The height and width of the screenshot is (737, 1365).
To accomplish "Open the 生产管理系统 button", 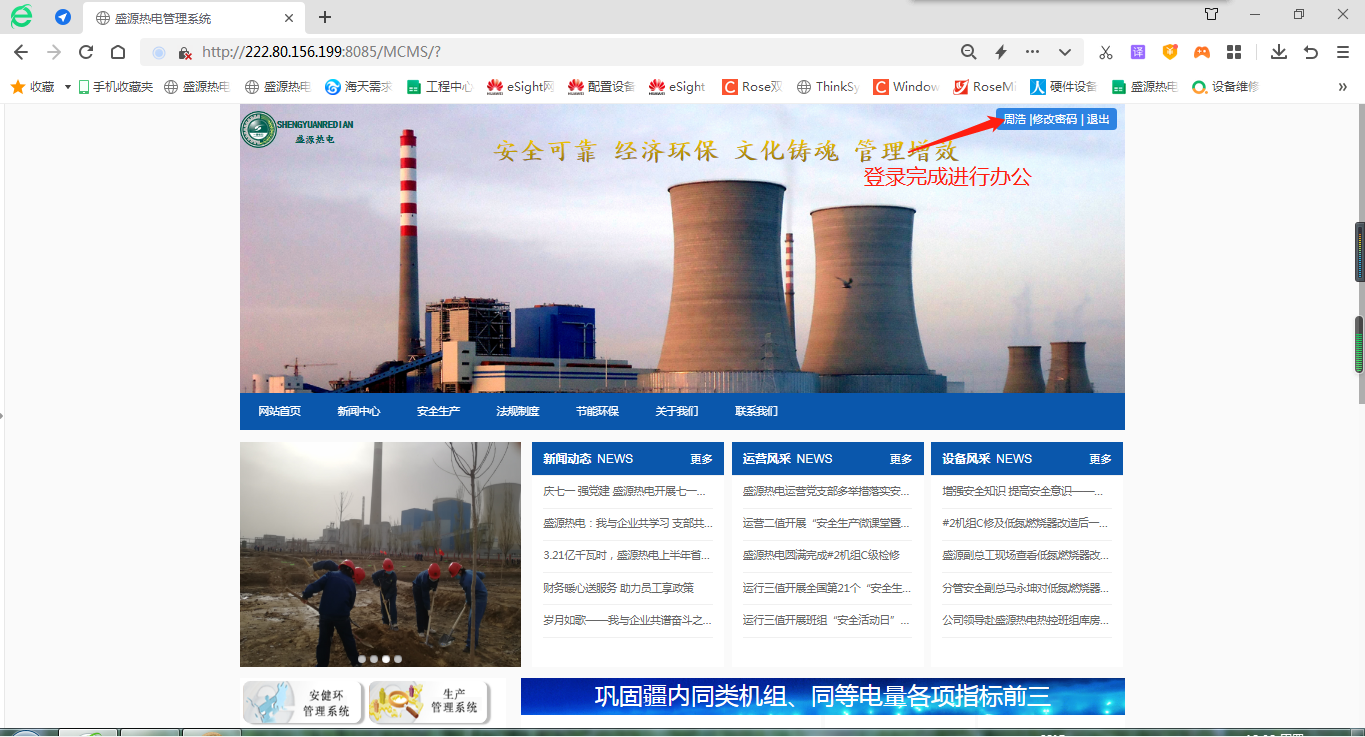I will (429, 702).
